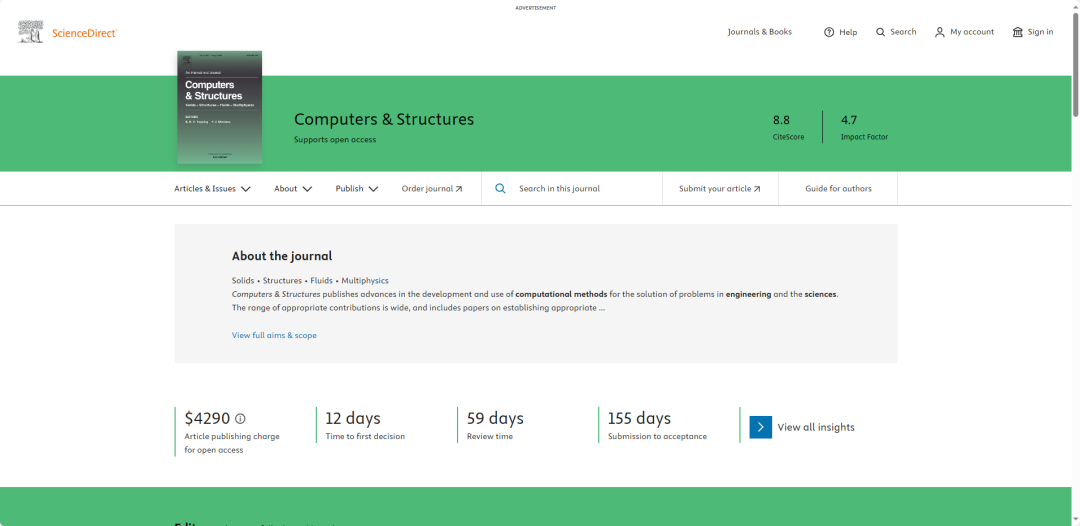Open the header Search link text
Screen dimensions: 1080x526
tap(903, 32)
